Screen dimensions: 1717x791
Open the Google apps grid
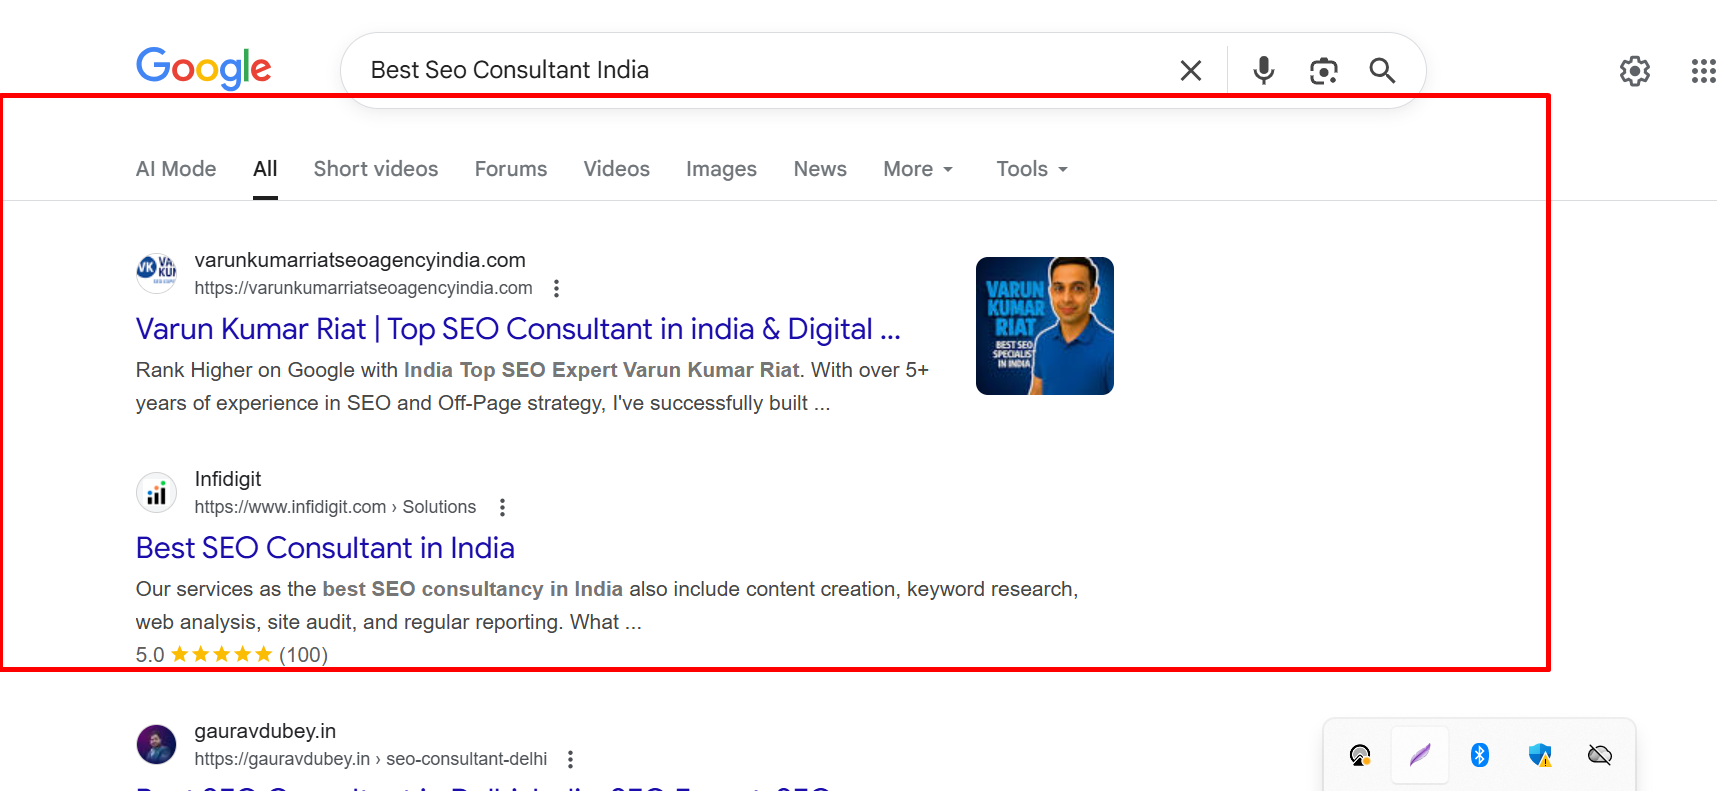click(1703, 71)
